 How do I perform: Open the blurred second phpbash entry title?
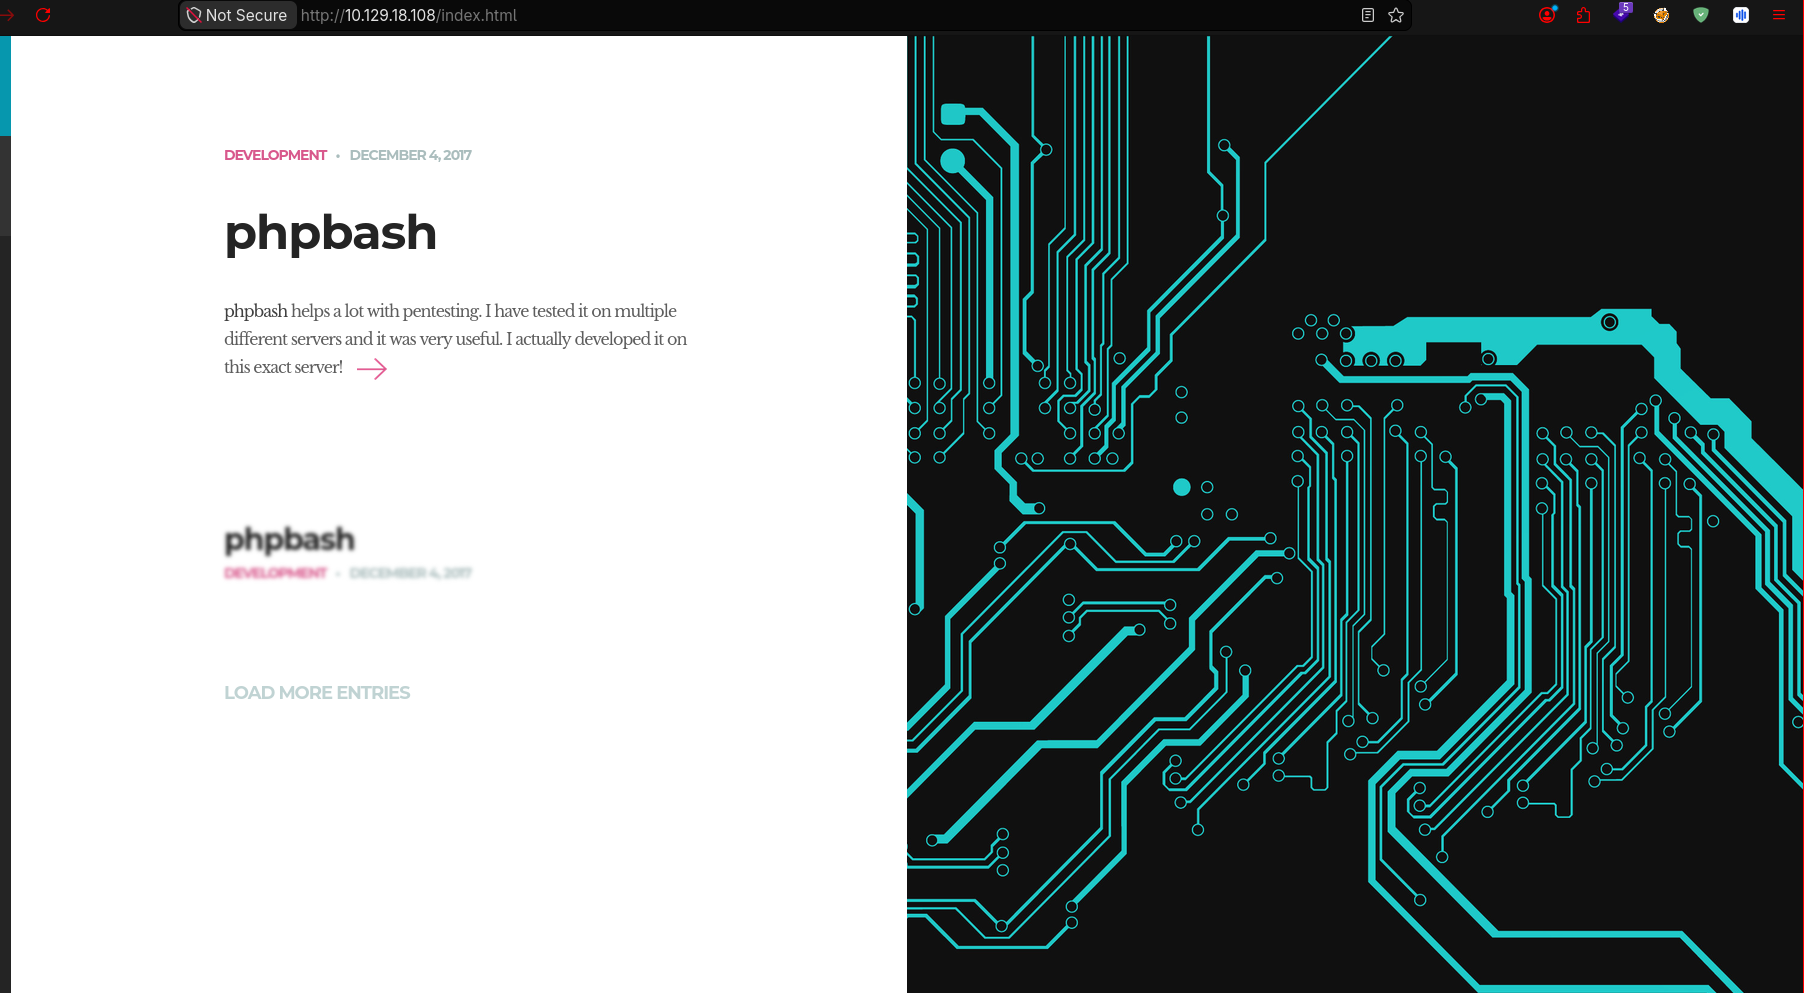[290, 540]
